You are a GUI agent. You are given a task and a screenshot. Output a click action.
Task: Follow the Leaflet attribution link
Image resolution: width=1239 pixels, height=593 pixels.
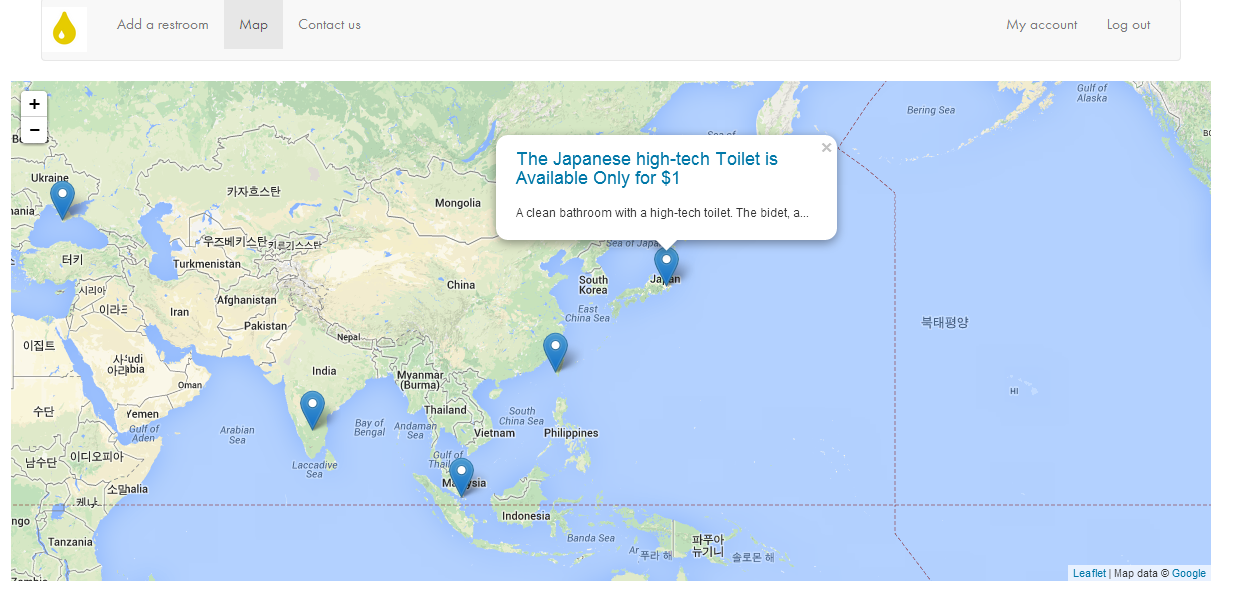click(1089, 573)
